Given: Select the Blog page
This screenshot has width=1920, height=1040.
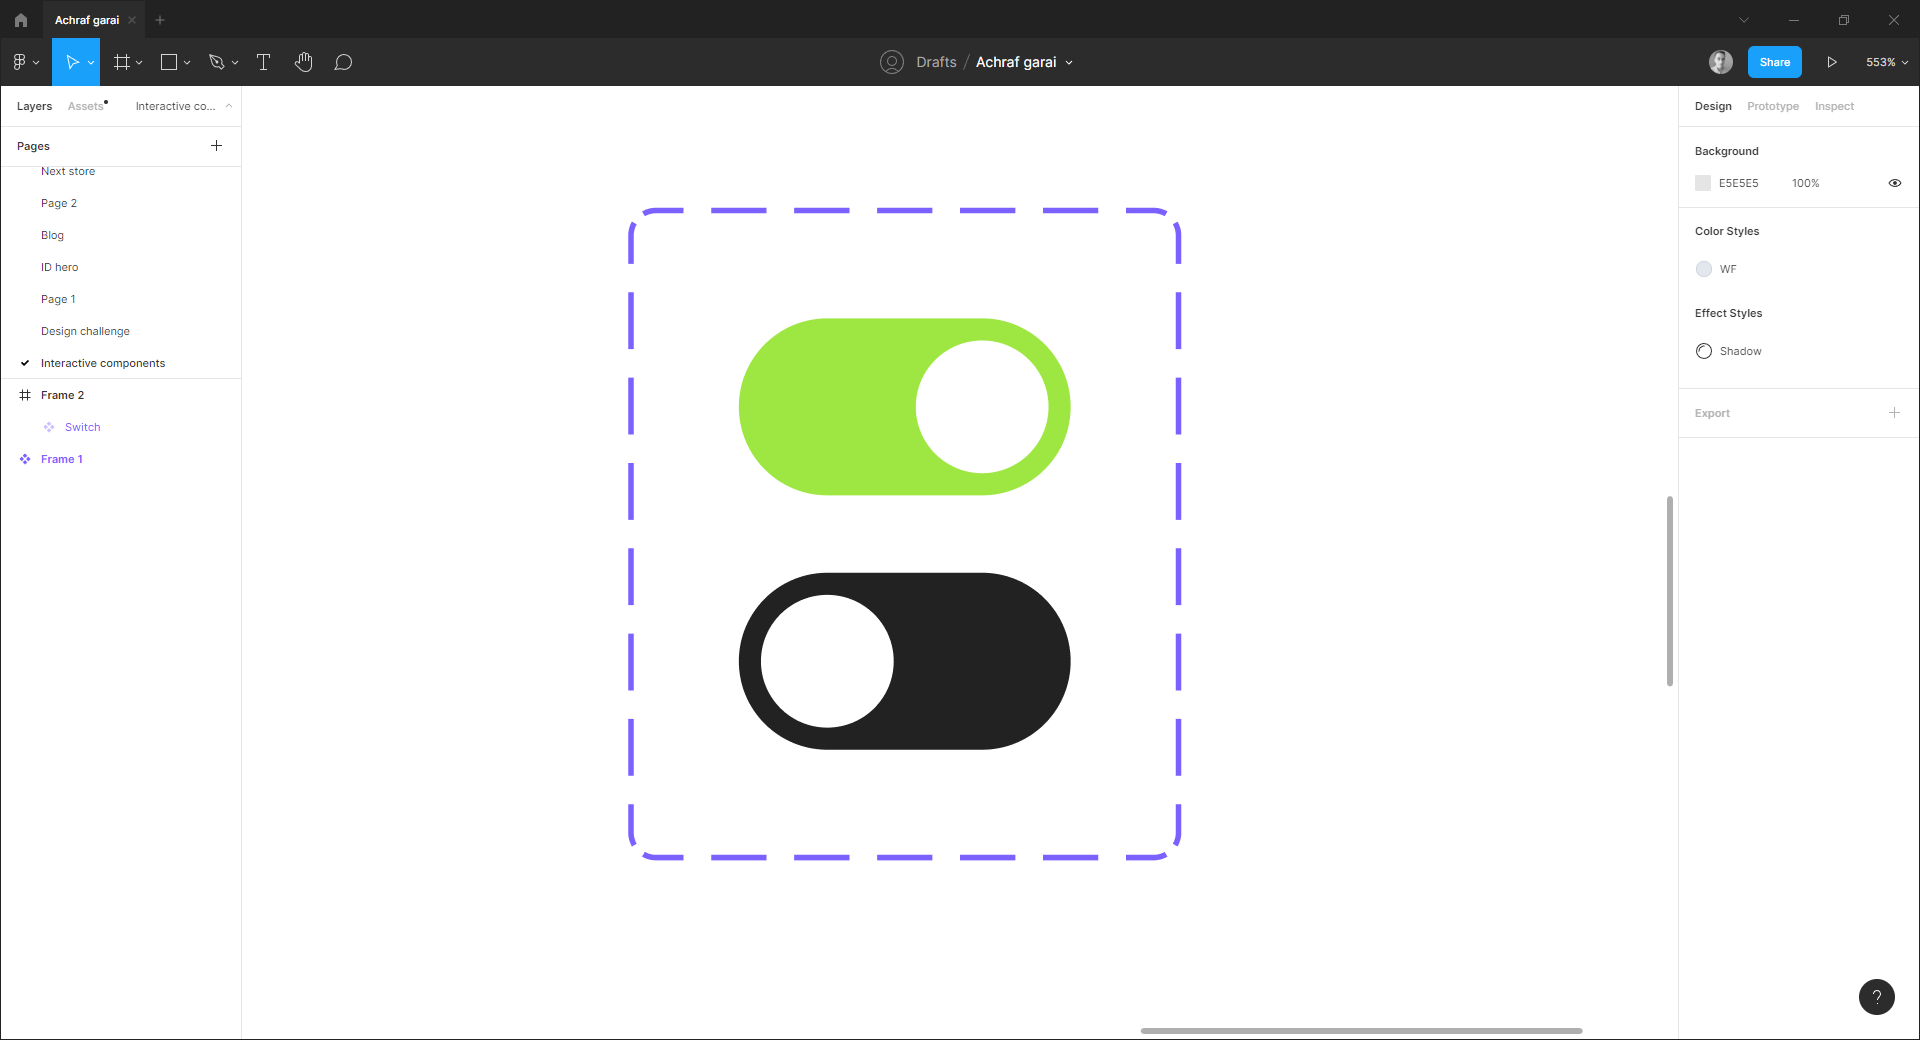Looking at the screenshot, I should 52,235.
